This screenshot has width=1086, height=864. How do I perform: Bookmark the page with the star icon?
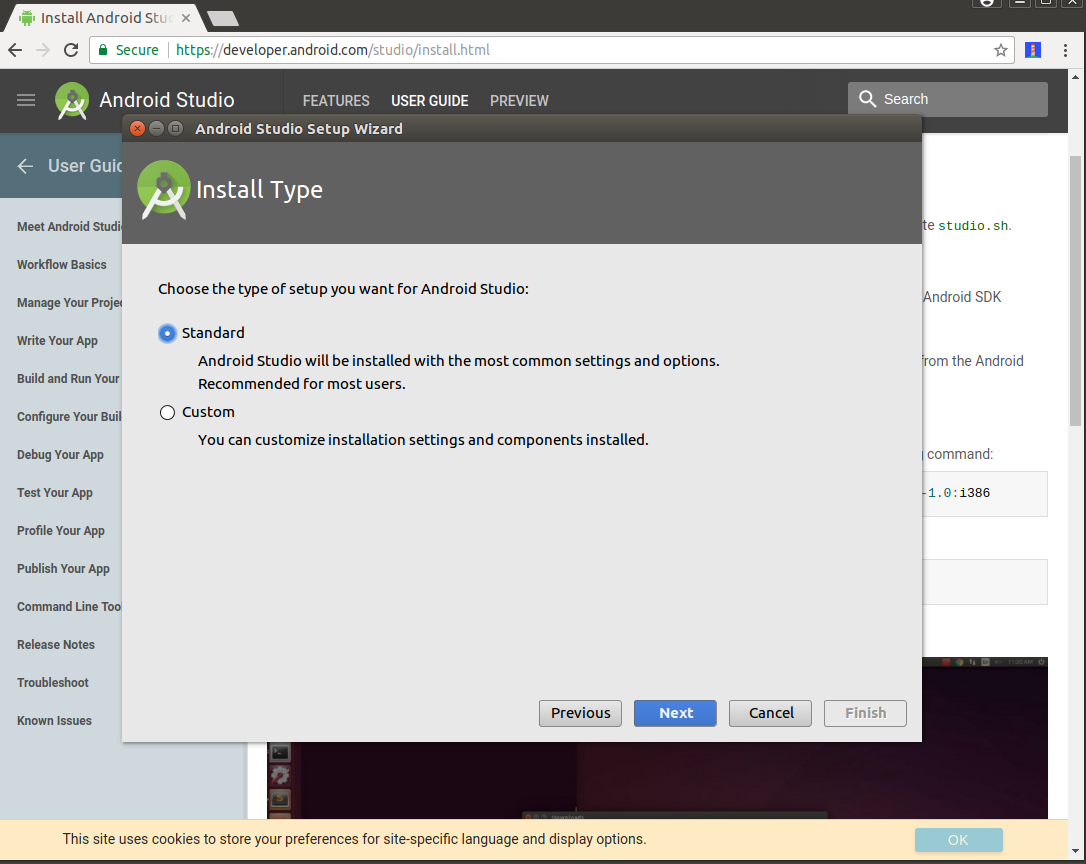1000,50
